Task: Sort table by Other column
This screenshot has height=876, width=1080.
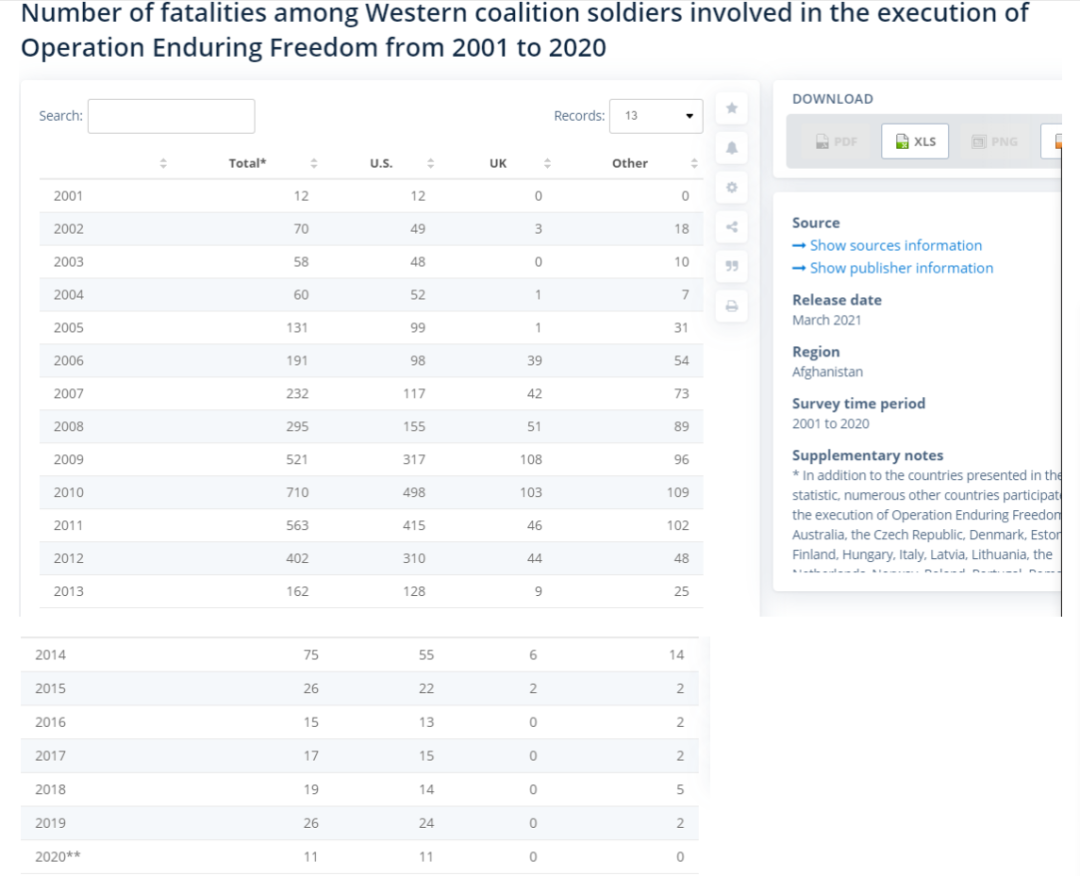Action: coord(694,163)
